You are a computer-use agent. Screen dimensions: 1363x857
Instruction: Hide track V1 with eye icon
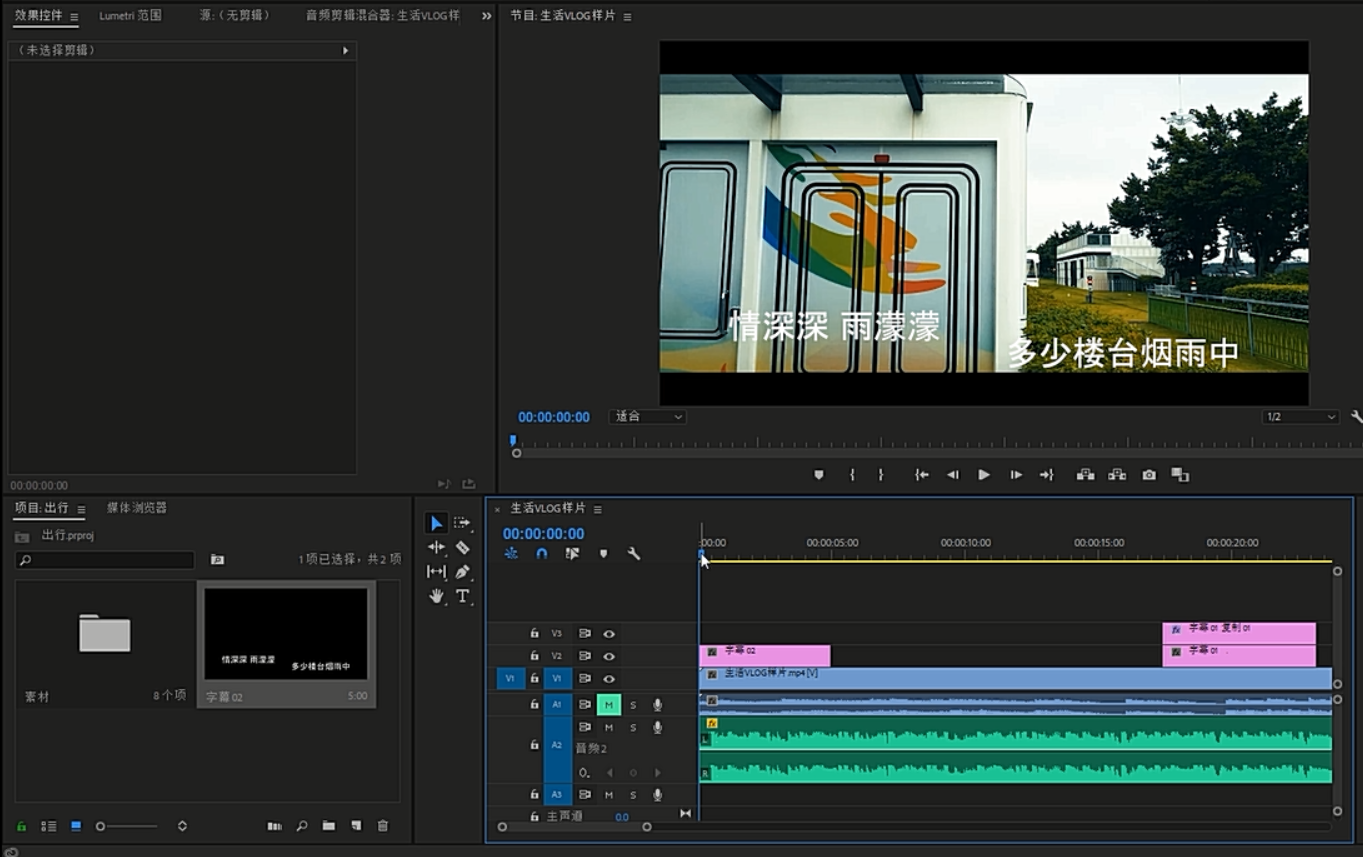609,679
